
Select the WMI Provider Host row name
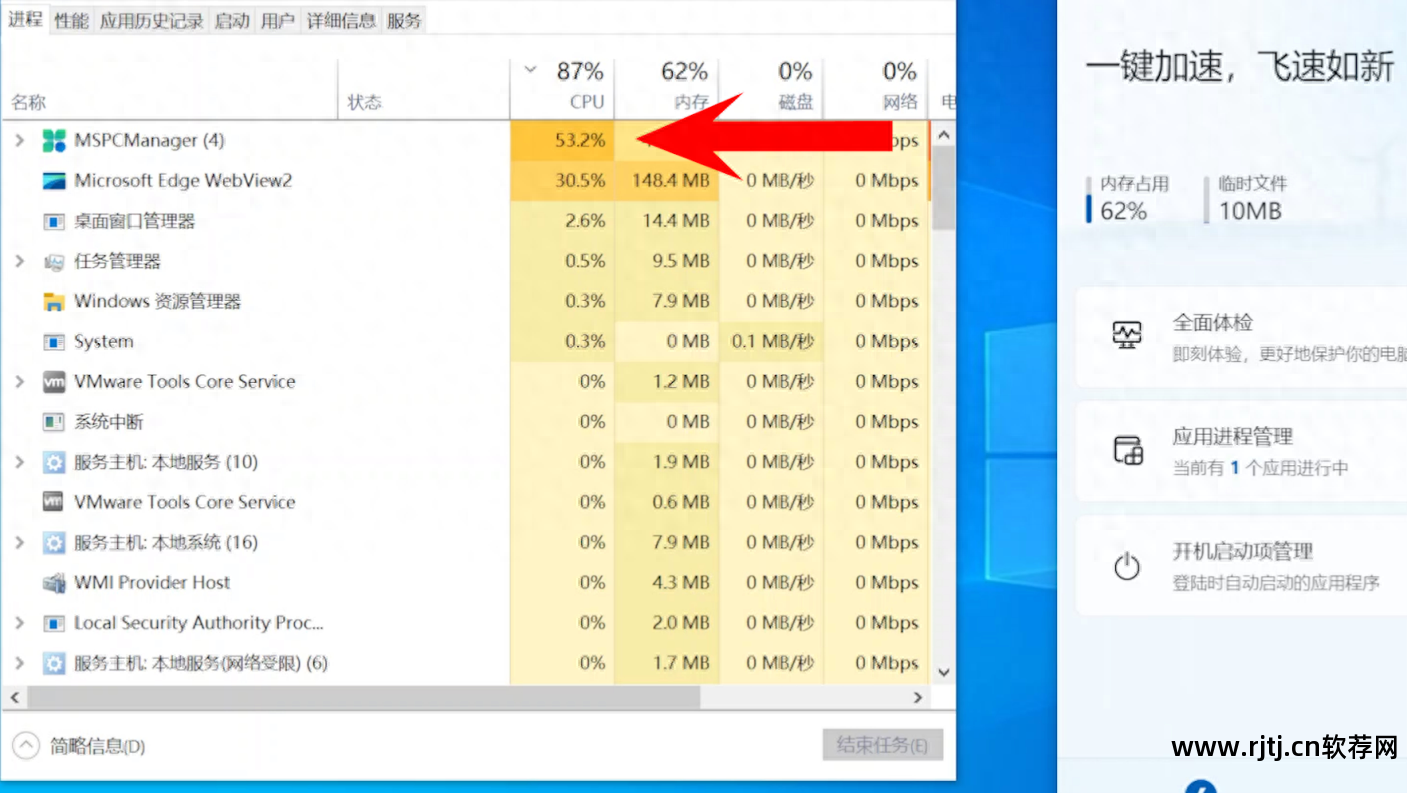point(152,583)
